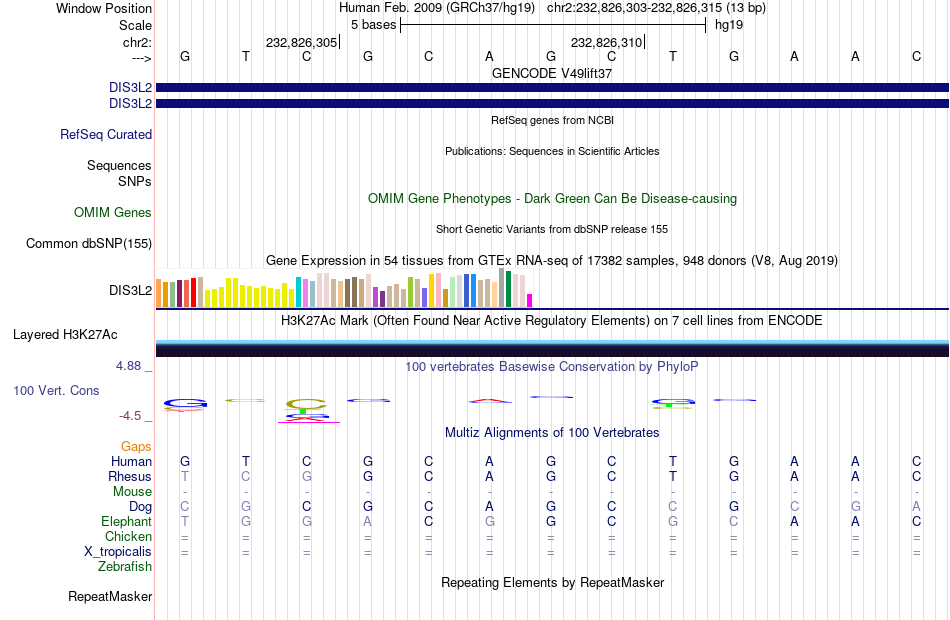Open the OMIM Genes track label
Viewport: 950px width, 620px height.
(x=113, y=212)
